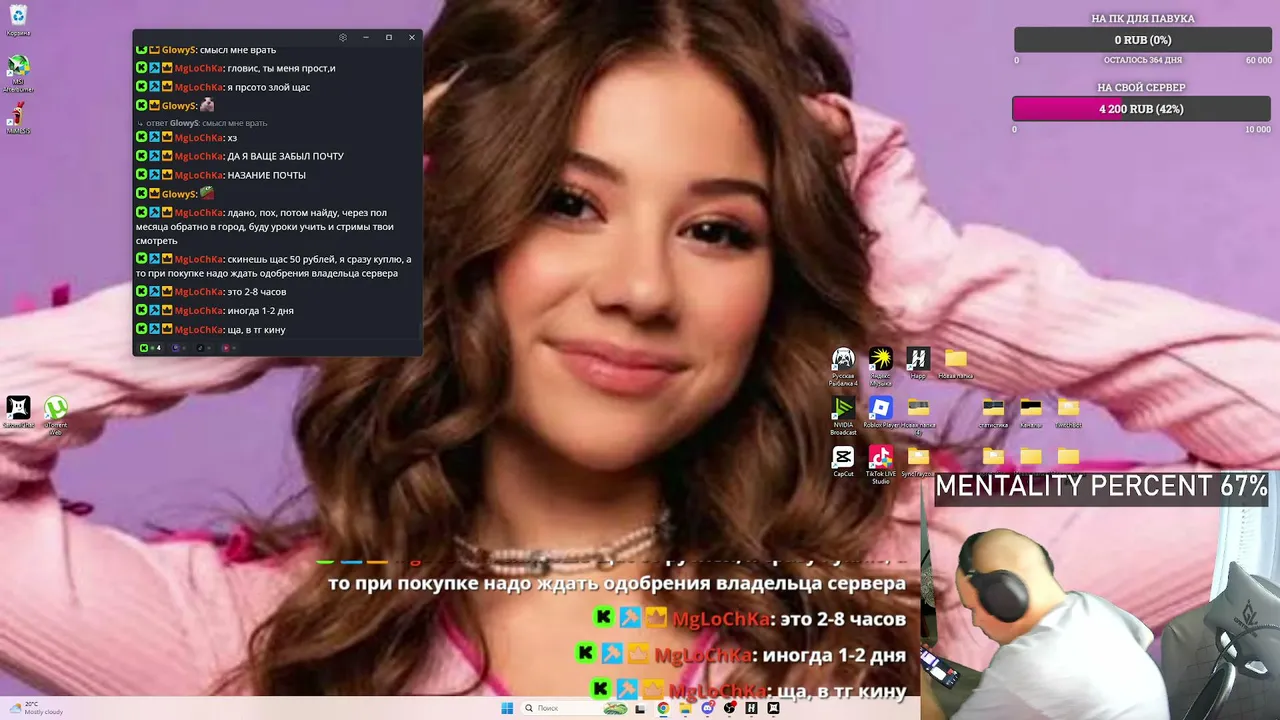
Task: Click chat message 'я прсото злой щас'
Action: pos(268,87)
